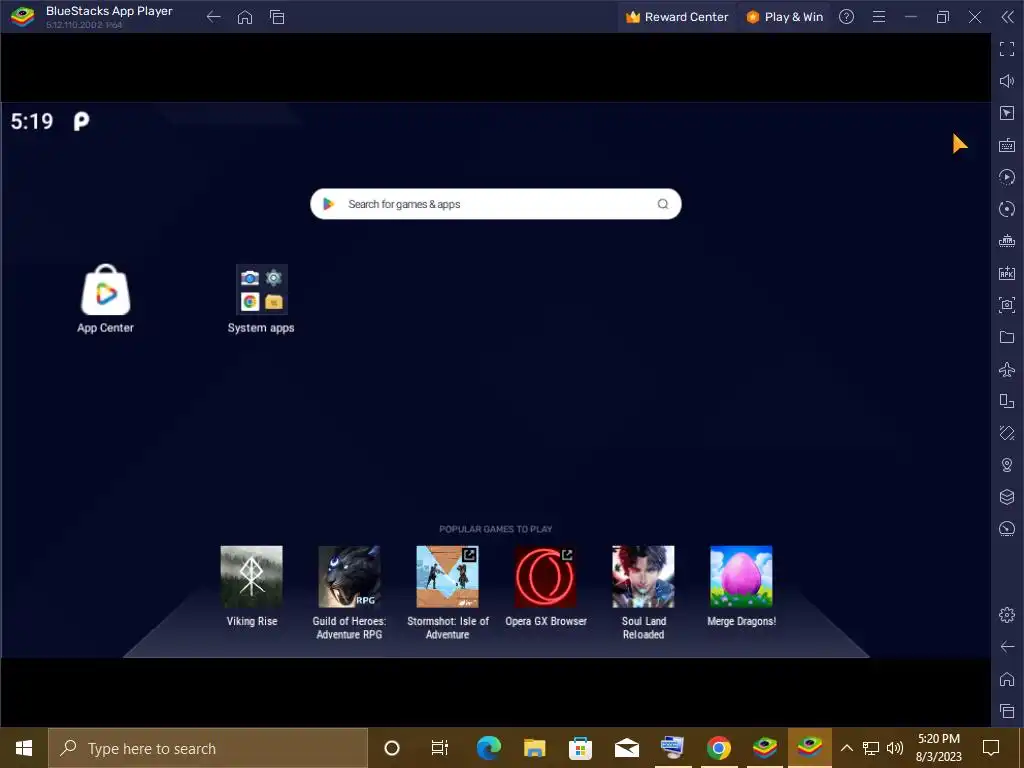
Task: Open Windows Task View button
Action: [x=440, y=748]
